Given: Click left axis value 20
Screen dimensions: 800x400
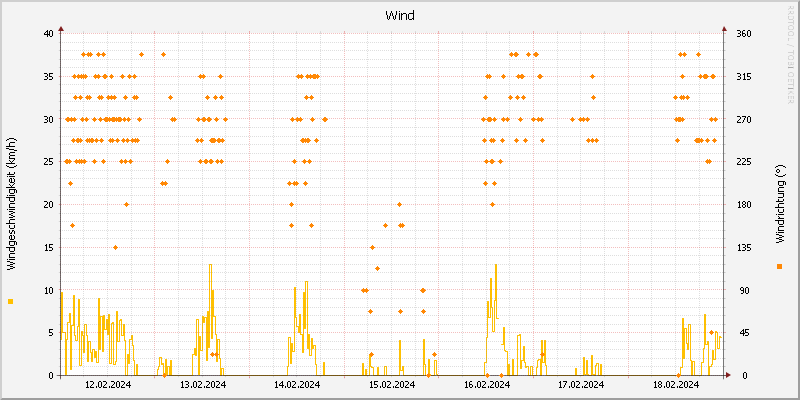Looking at the screenshot, I should (48, 205).
